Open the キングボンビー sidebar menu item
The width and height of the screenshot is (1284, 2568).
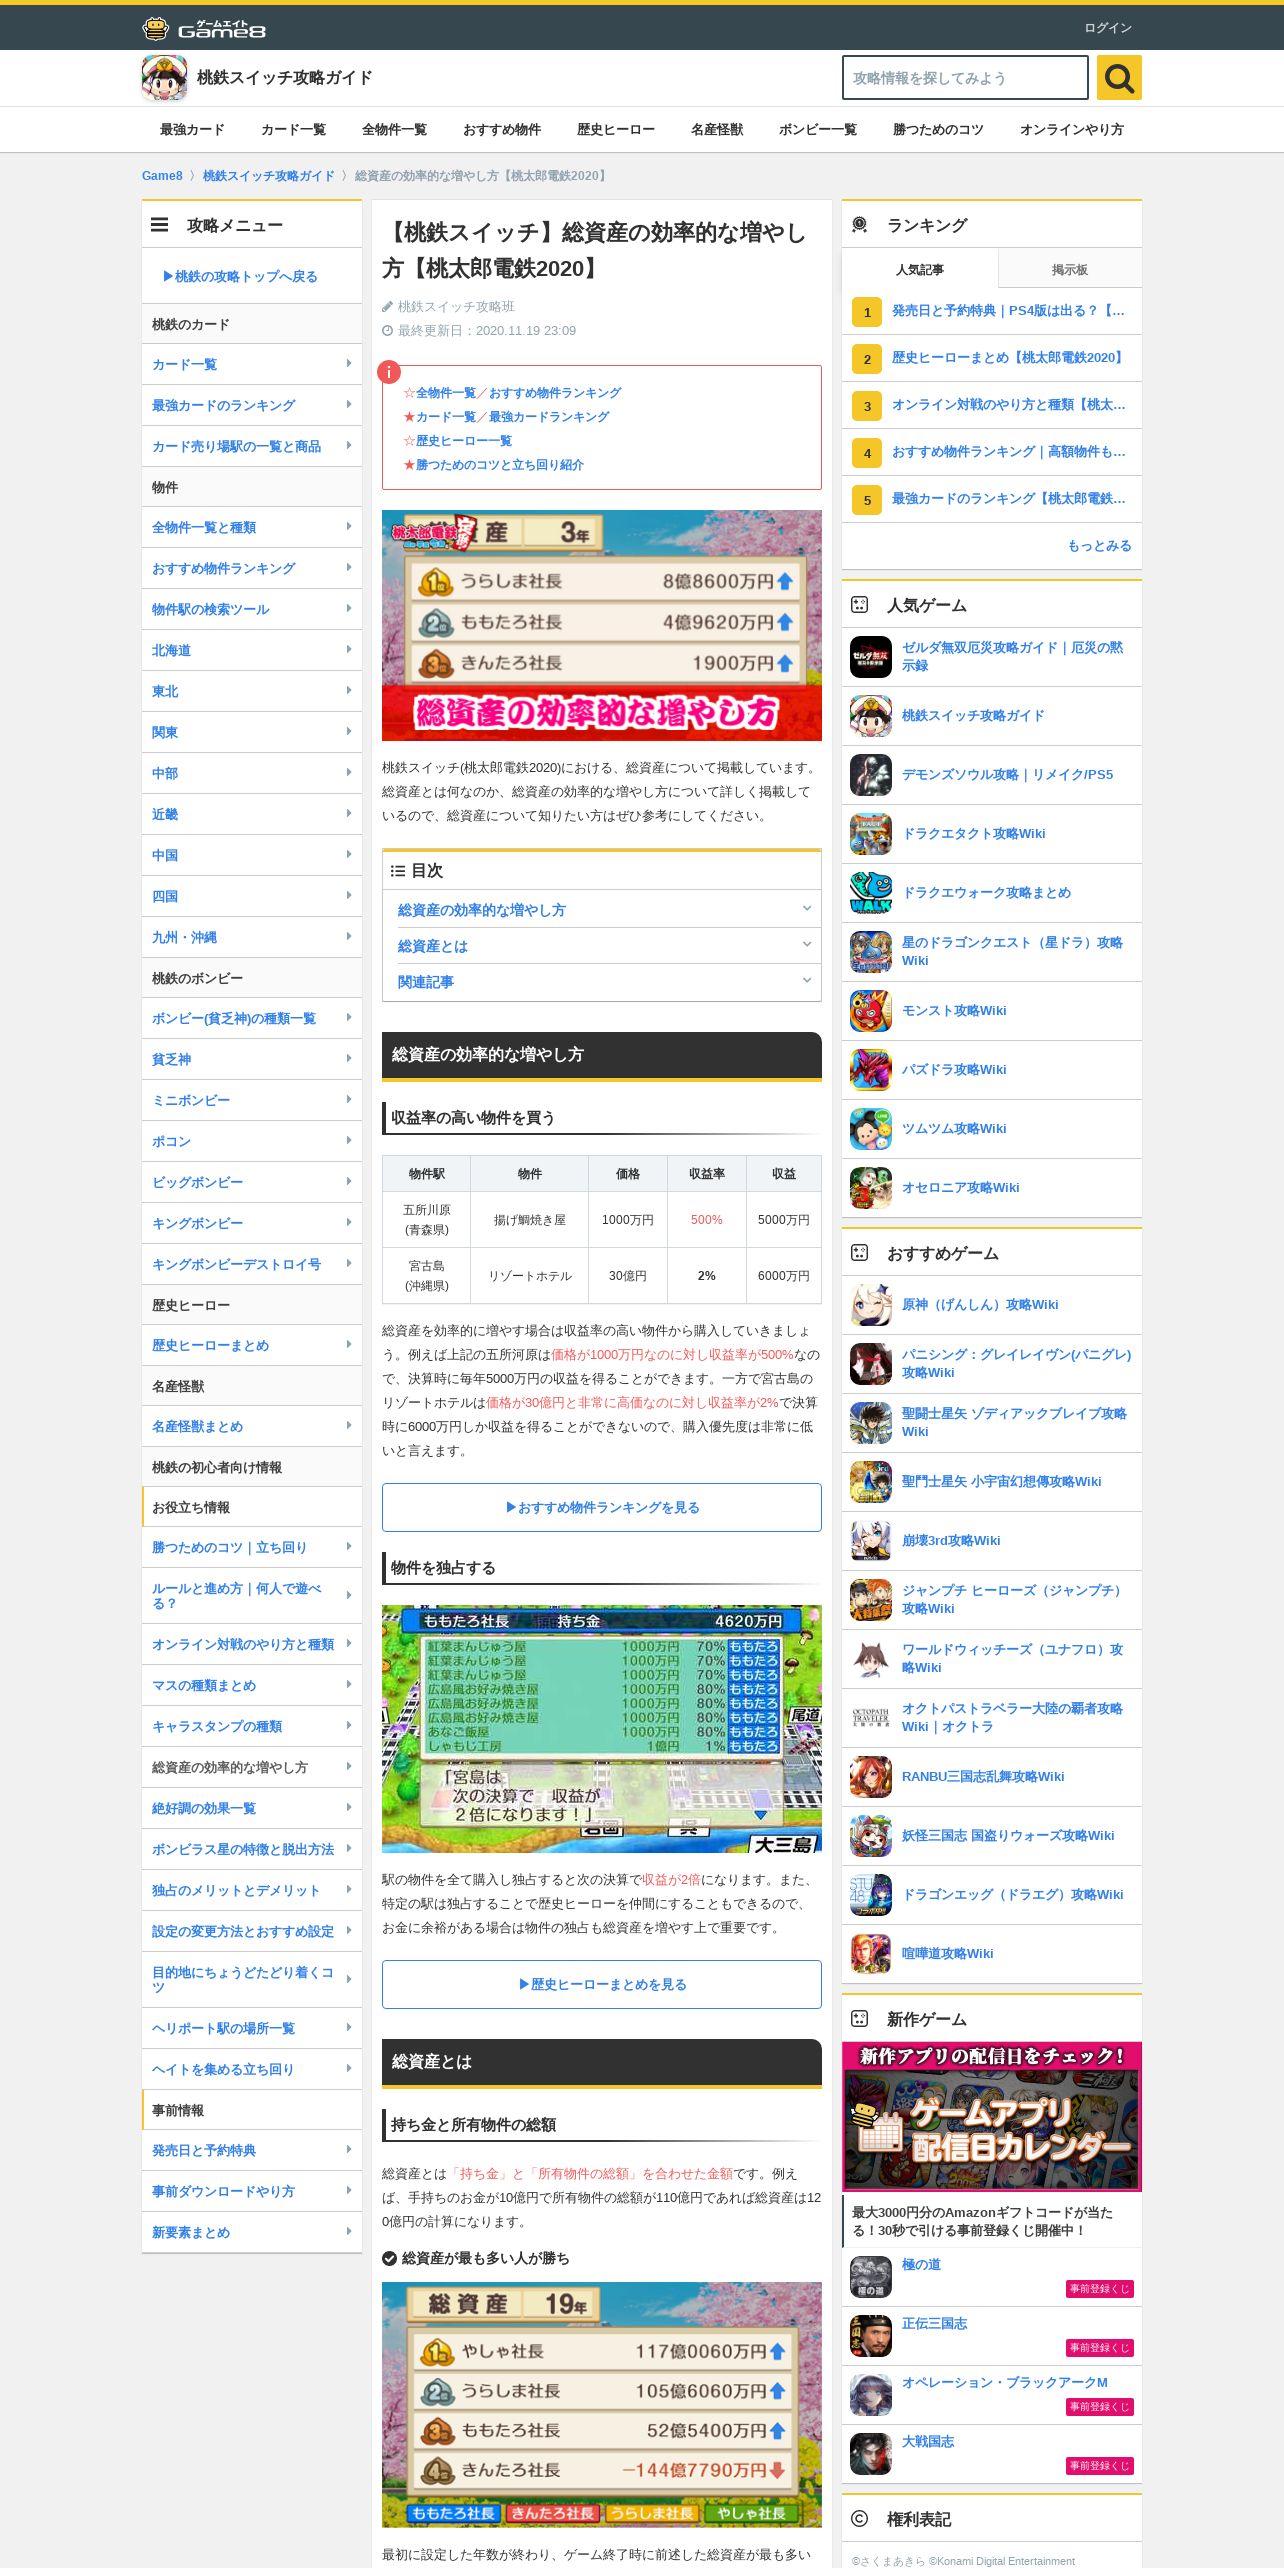click(x=252, y=1223)
